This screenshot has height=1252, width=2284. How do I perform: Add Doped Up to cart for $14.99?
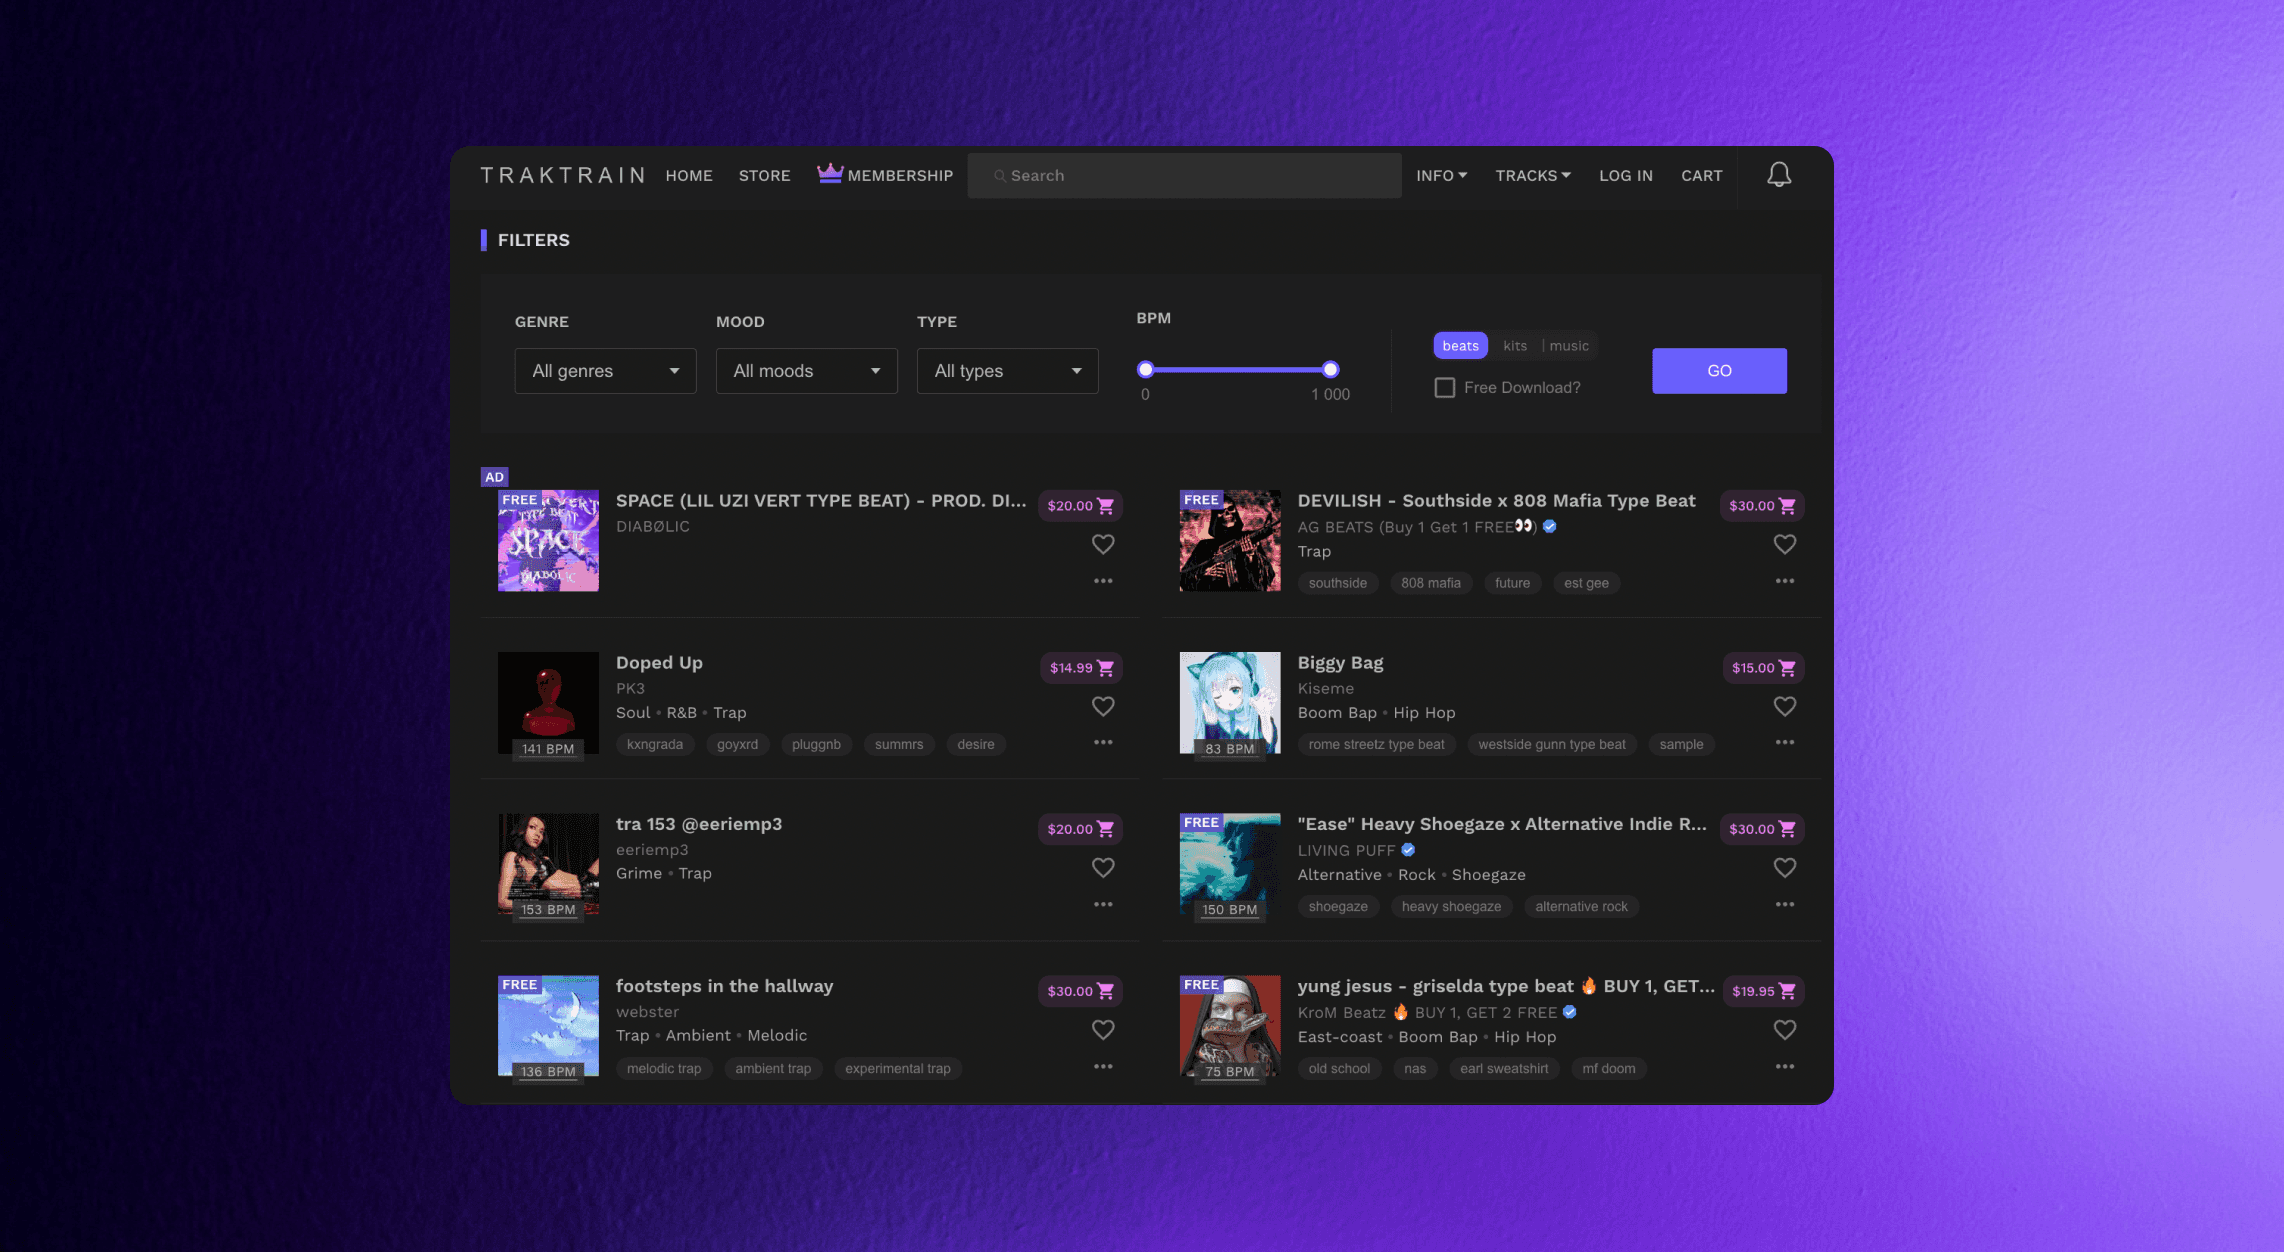click(1081, 668)
